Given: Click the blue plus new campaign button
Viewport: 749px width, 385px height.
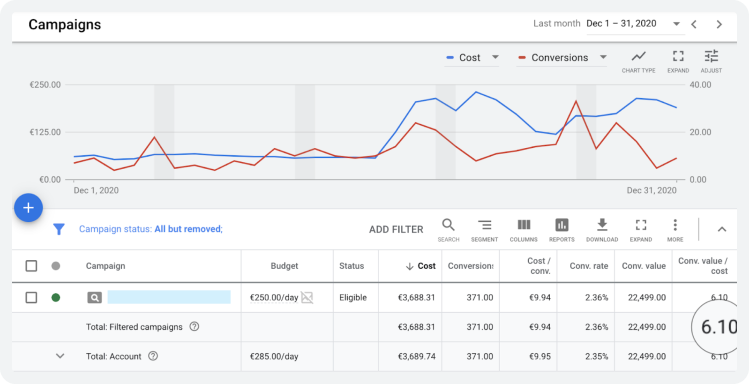Looking at the screenshot, I should coord(28,208).
